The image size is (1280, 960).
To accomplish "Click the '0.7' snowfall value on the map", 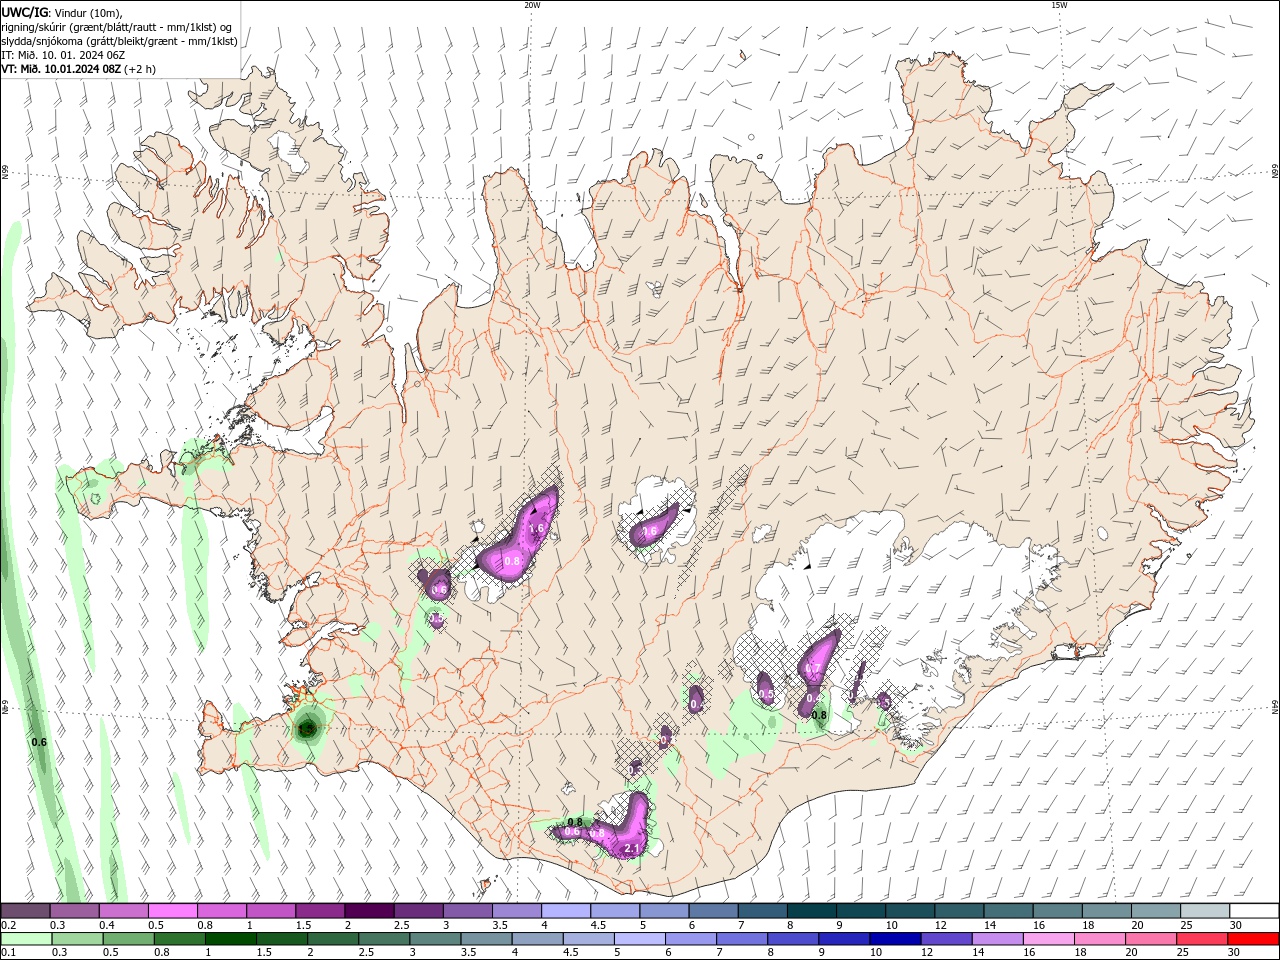I will click(813, 669).
